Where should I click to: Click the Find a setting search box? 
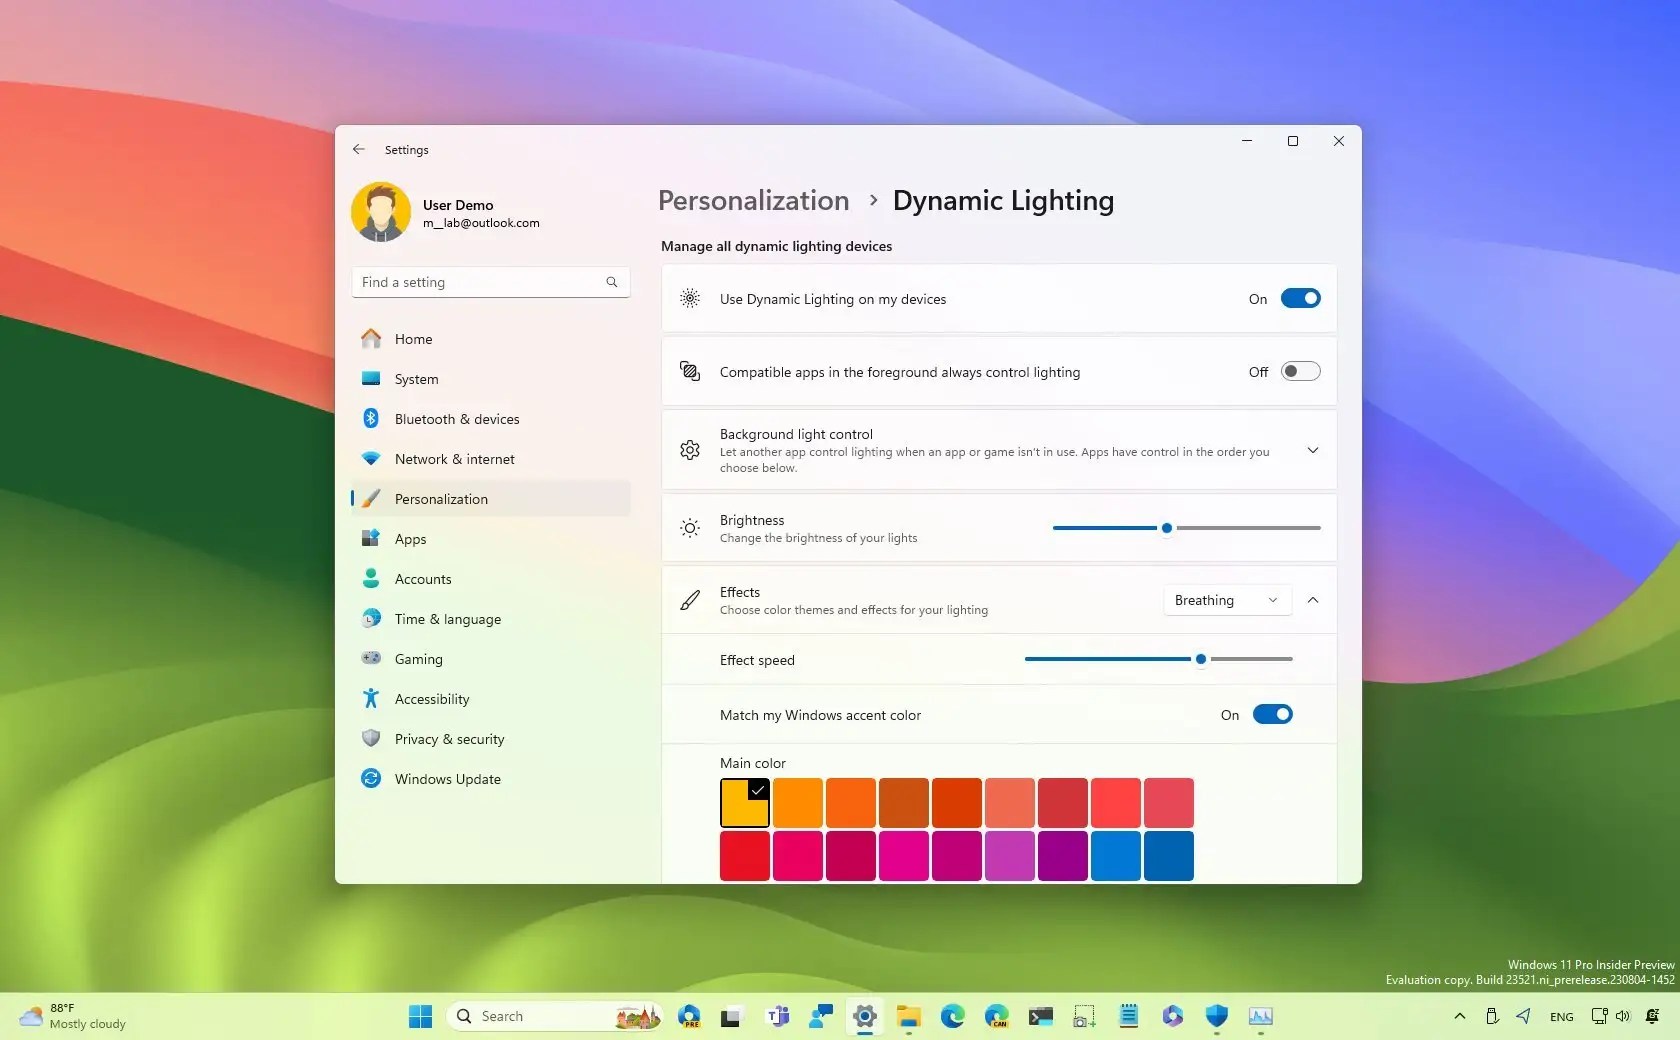[489, 282]
